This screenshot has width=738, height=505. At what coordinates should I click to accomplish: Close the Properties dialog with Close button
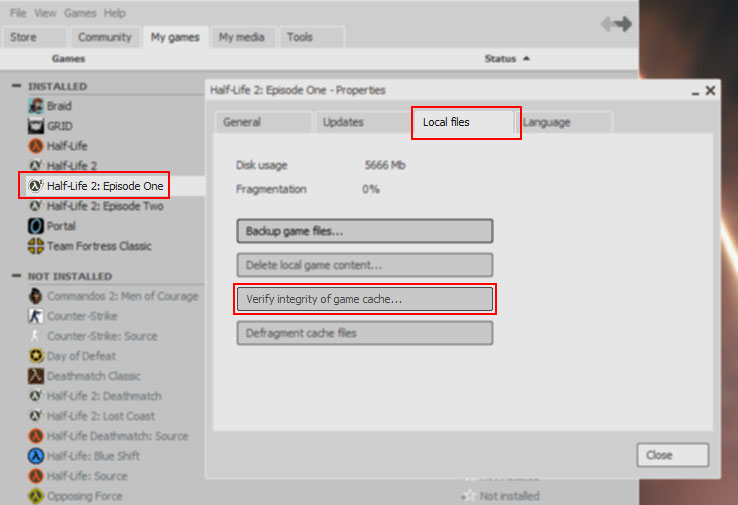(x=673, y=455)
